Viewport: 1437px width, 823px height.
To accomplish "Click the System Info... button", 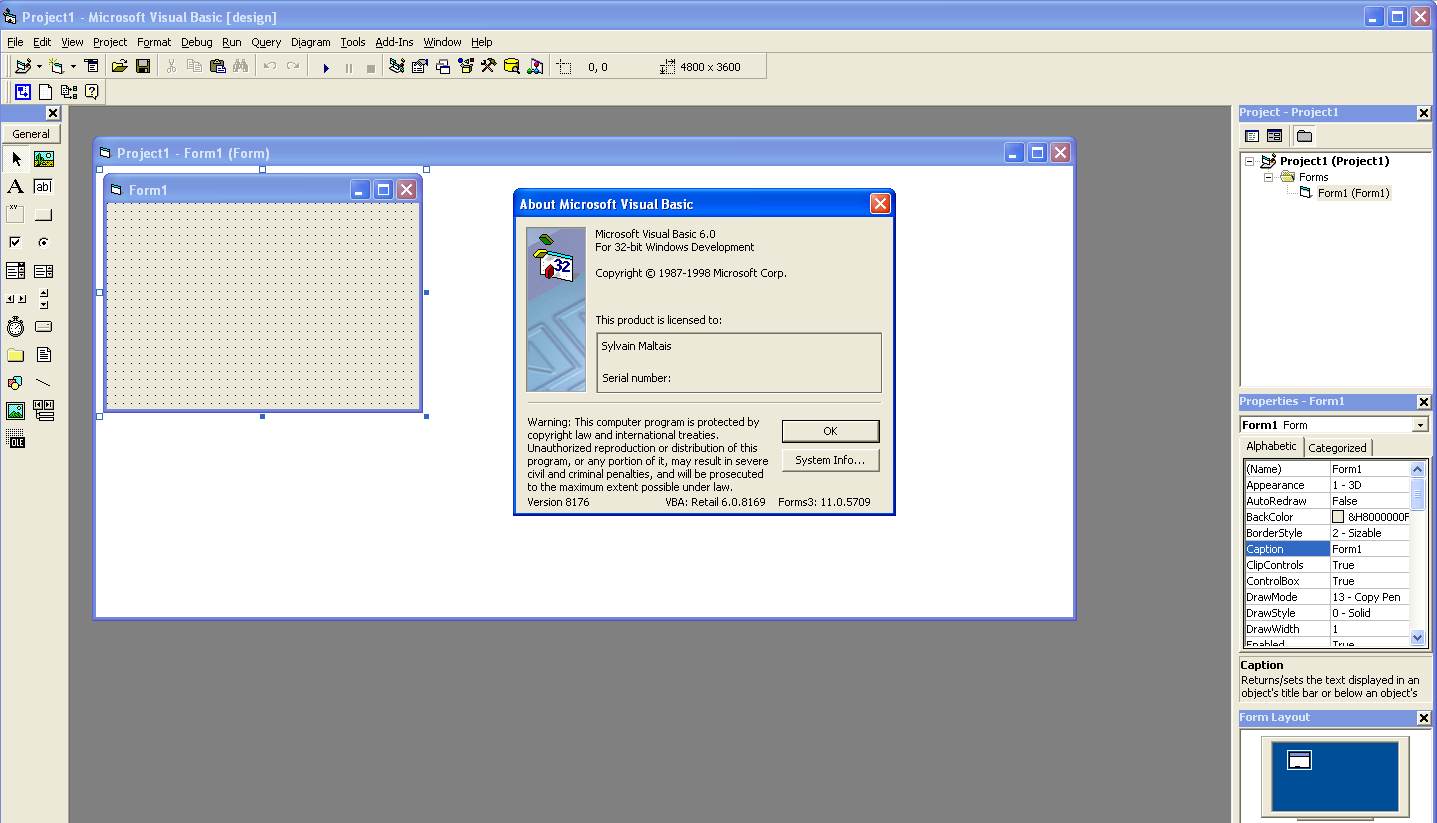I will point(830,460).
